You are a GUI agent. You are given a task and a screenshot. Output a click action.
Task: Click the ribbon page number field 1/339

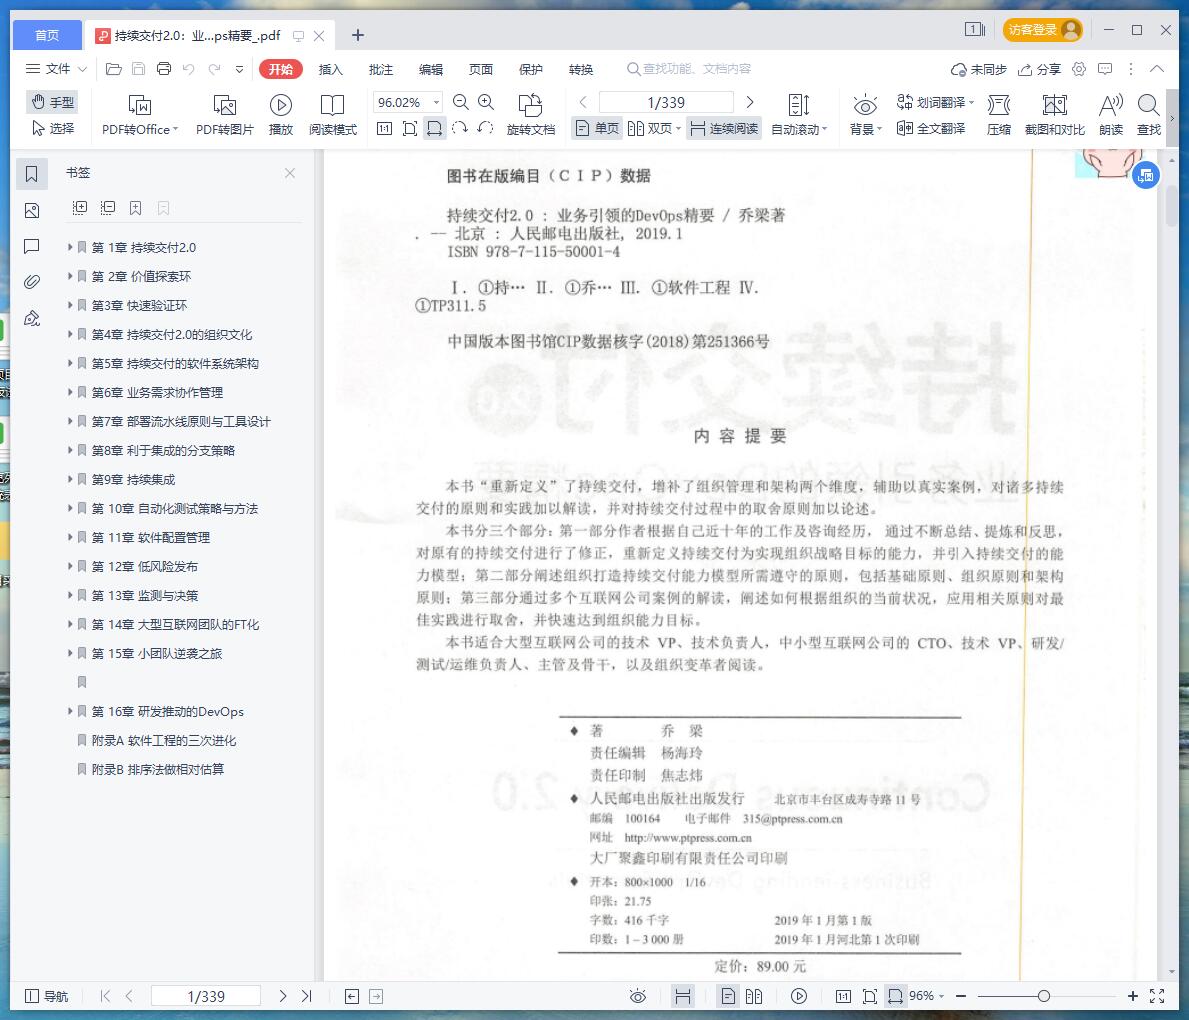[666, 102]
